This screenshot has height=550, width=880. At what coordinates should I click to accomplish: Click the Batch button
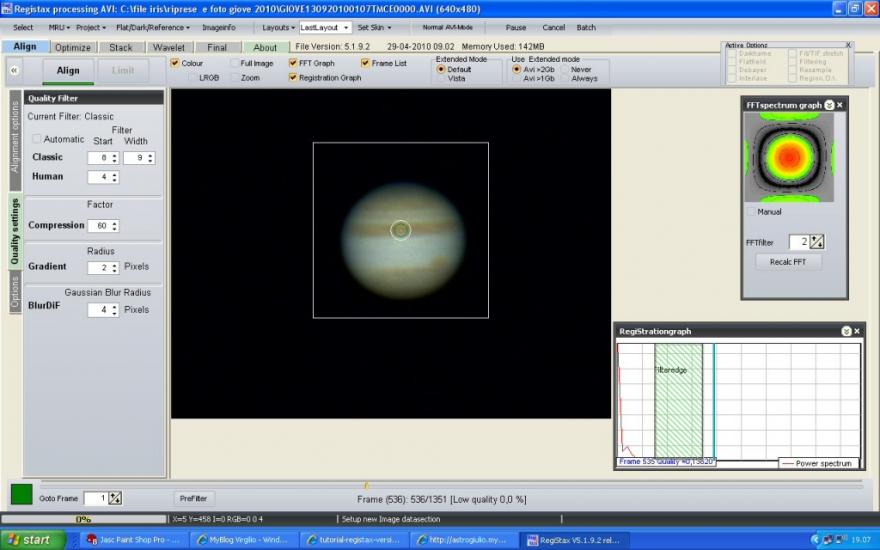pos(586,28)
